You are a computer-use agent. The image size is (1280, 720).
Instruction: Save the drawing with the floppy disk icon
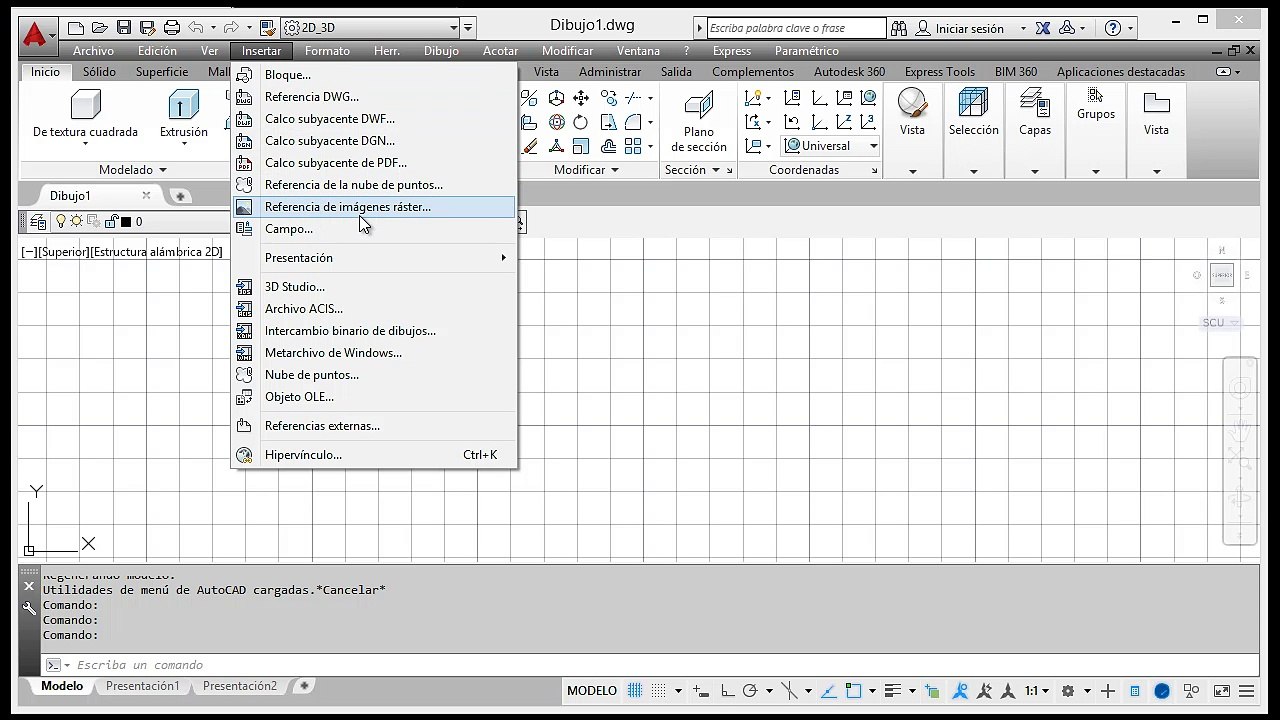(124, 28)
